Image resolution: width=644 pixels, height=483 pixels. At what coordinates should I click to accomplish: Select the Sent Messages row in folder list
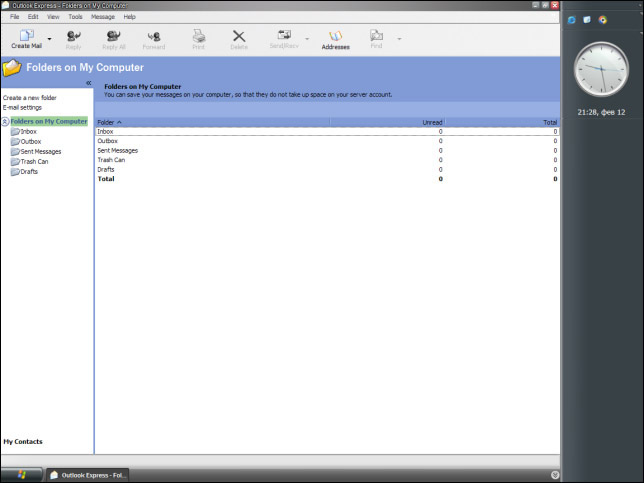327,151
